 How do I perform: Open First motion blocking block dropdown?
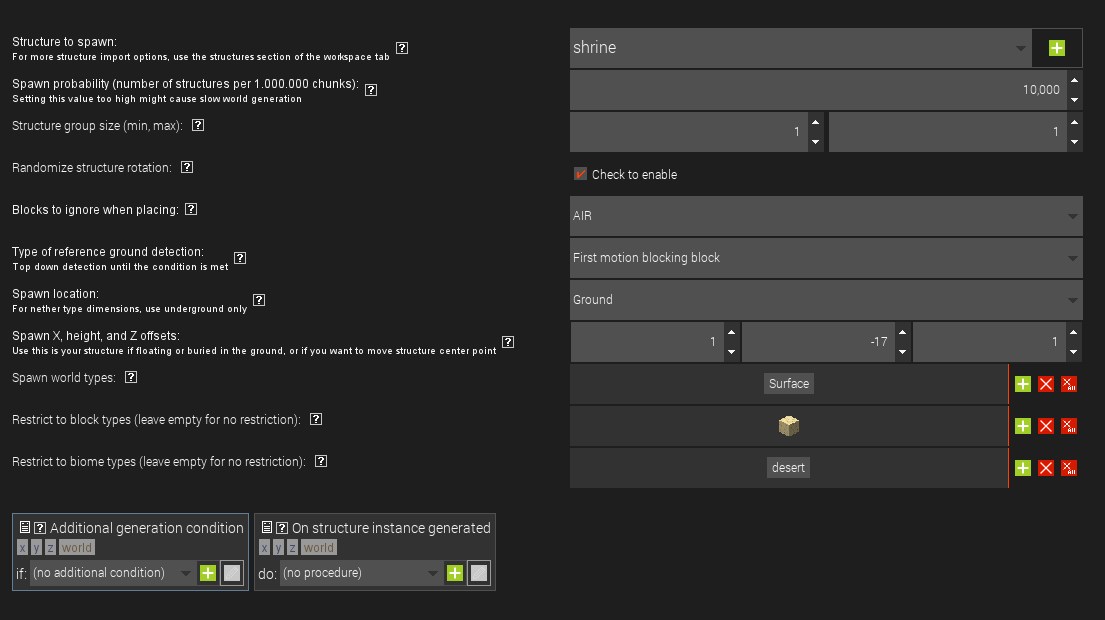[826, 258]
